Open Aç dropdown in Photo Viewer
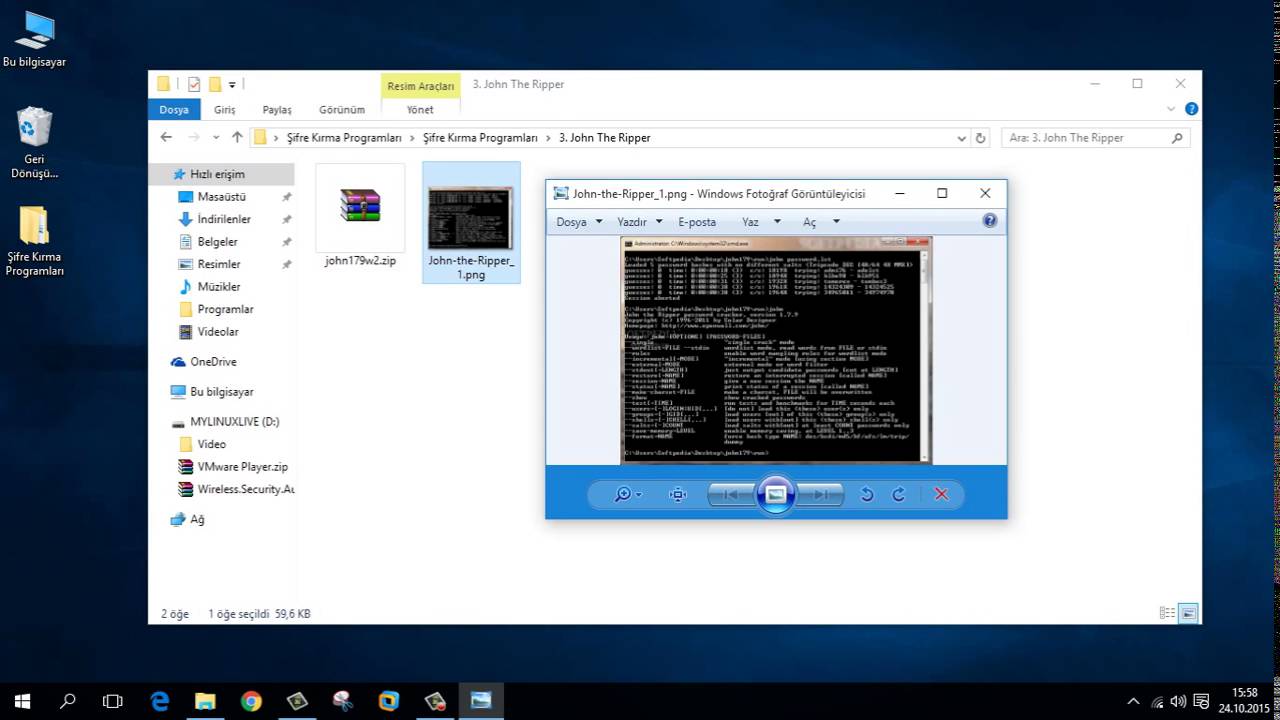This screenshot has height=720, width=1280. pyautogui.click(x=821, y=222)
